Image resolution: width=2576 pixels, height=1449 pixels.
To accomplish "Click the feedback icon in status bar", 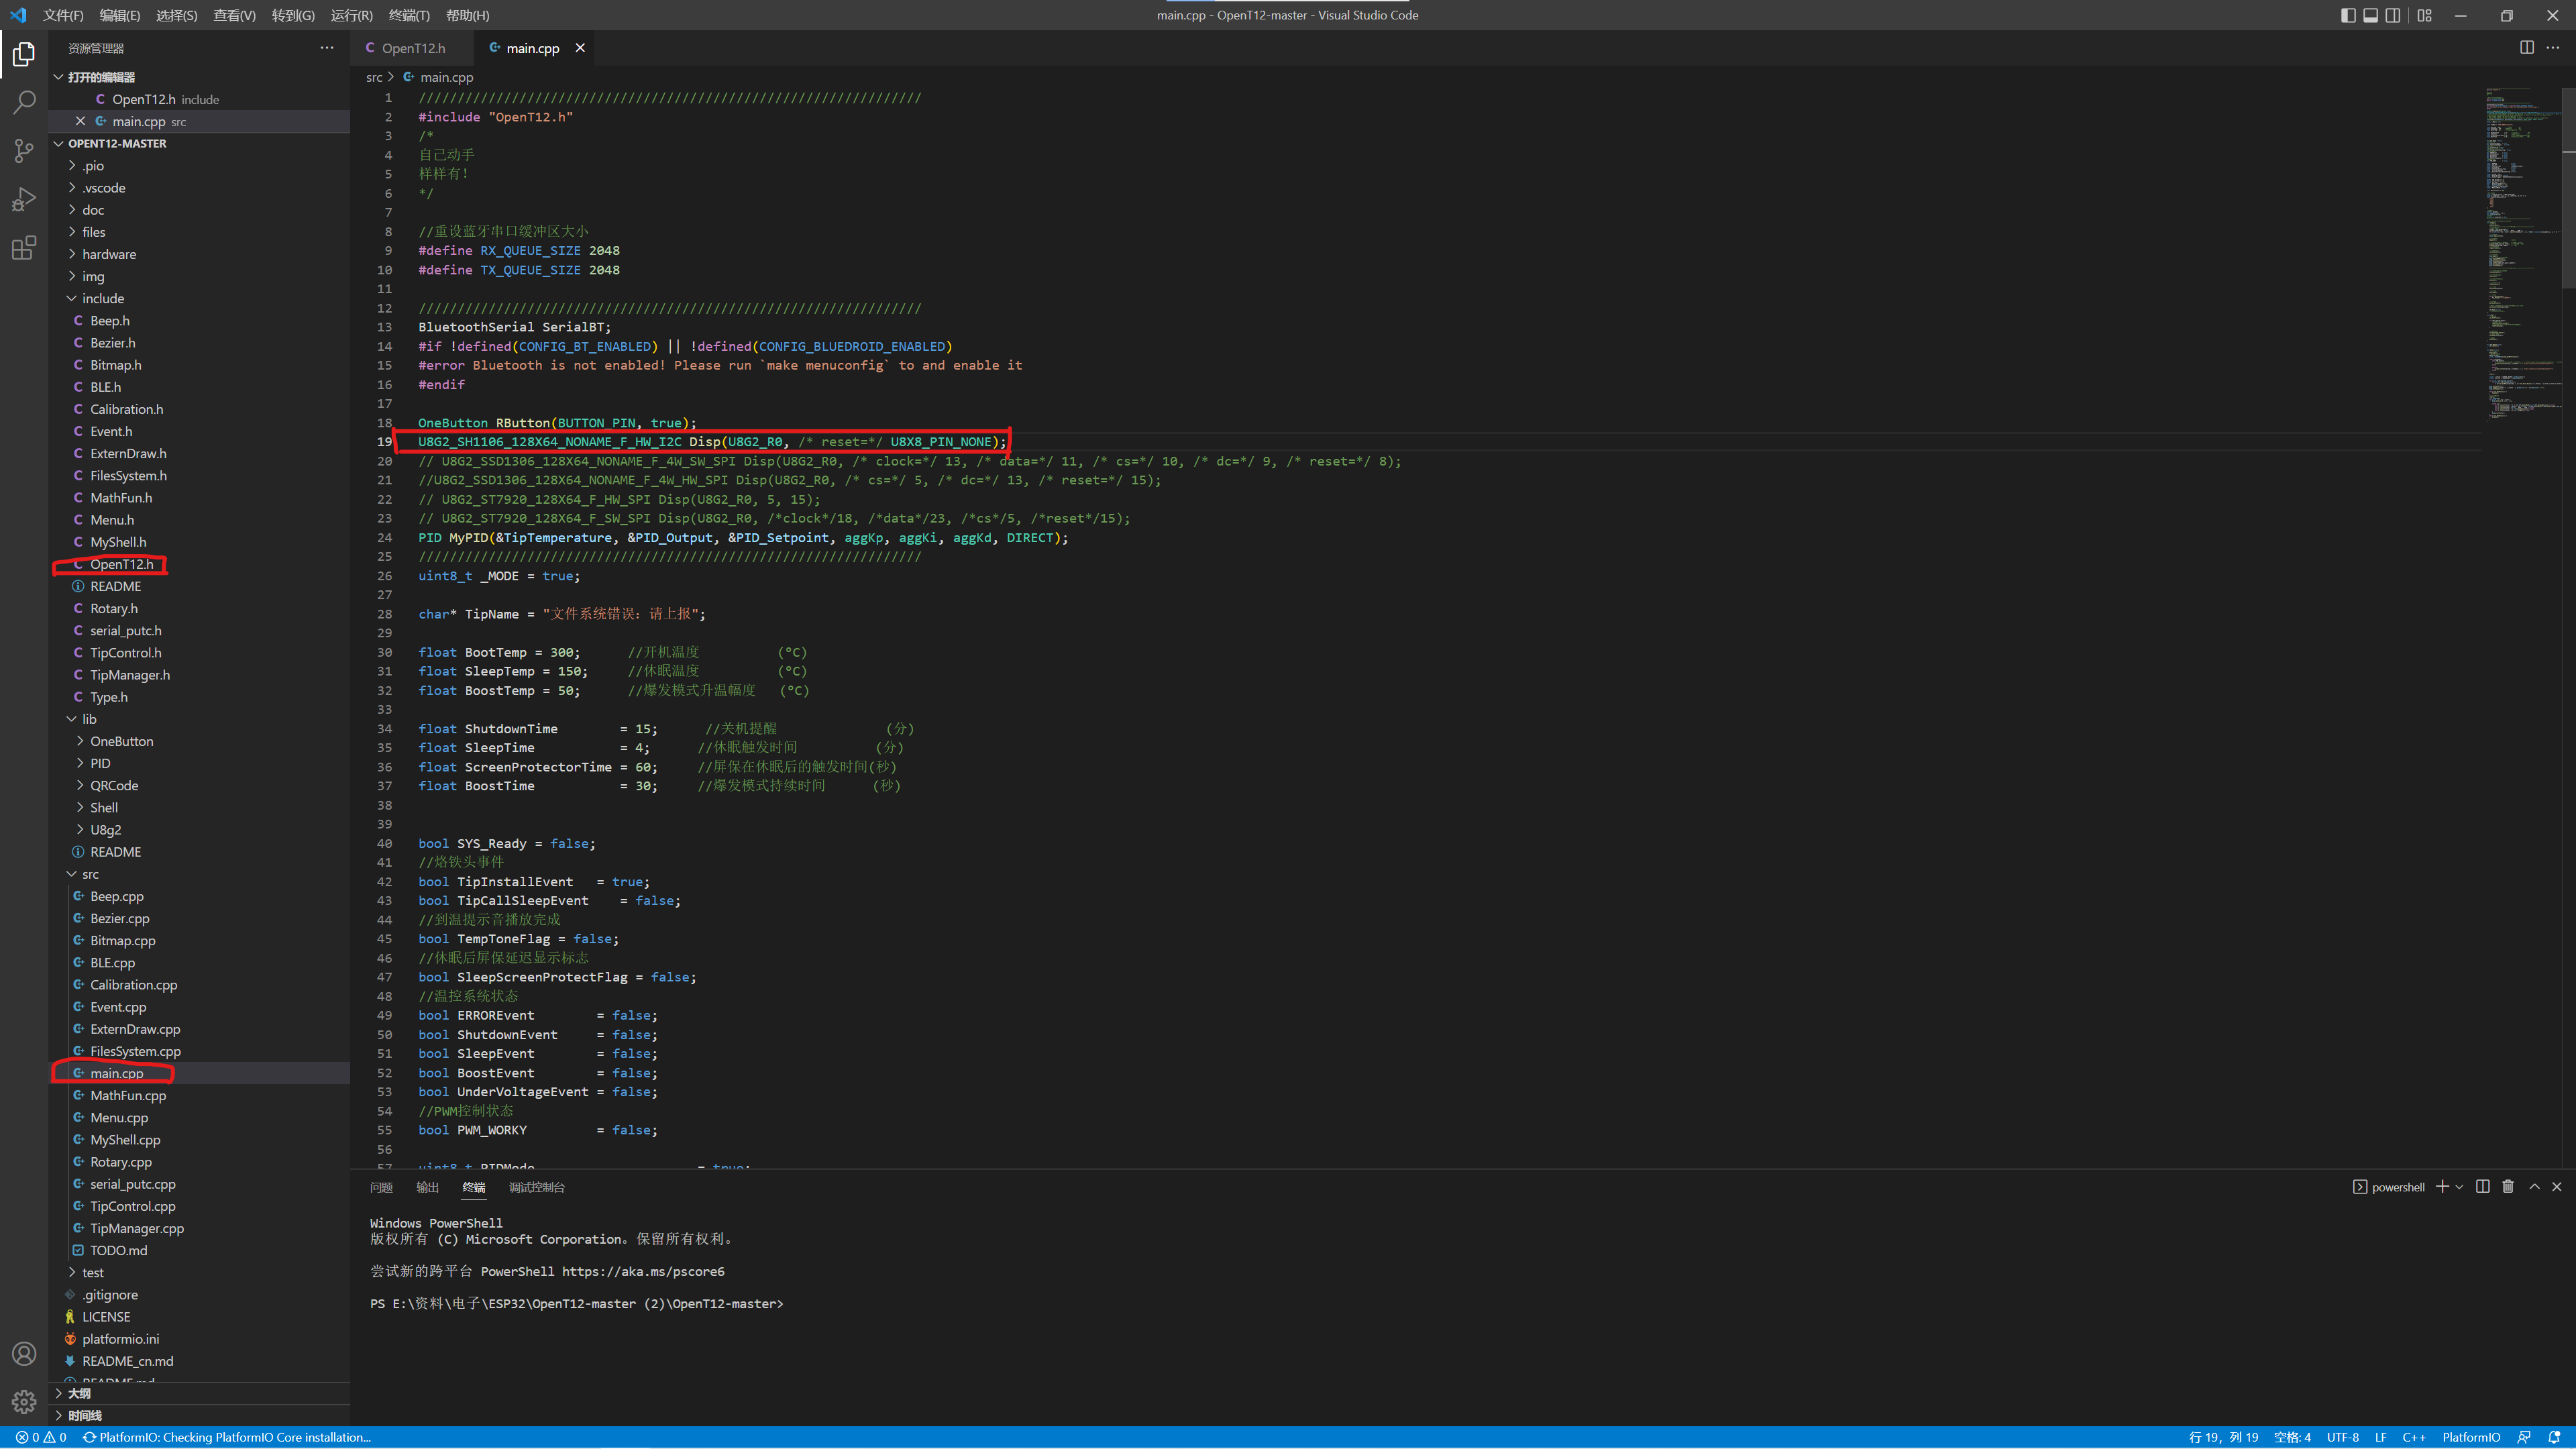I will click(x=2524, y=1437).
